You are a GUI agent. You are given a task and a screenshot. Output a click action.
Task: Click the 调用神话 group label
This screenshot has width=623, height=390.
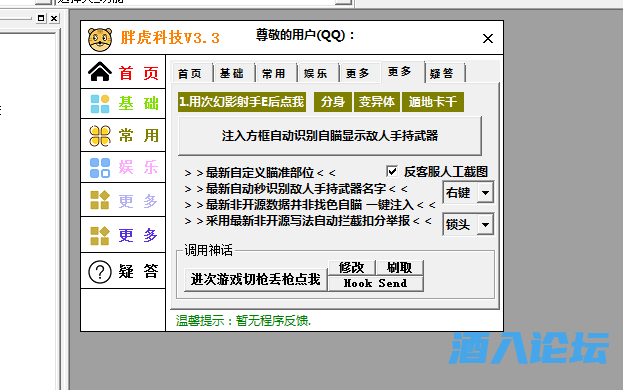point(209,250)
